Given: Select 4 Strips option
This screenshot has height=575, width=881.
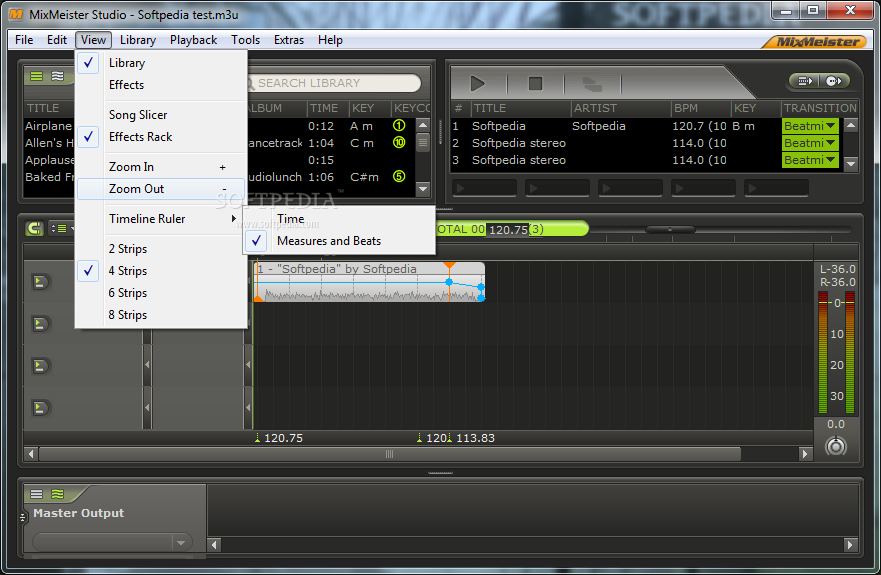Looking at the screenshot, I should [x=161, y=271].
